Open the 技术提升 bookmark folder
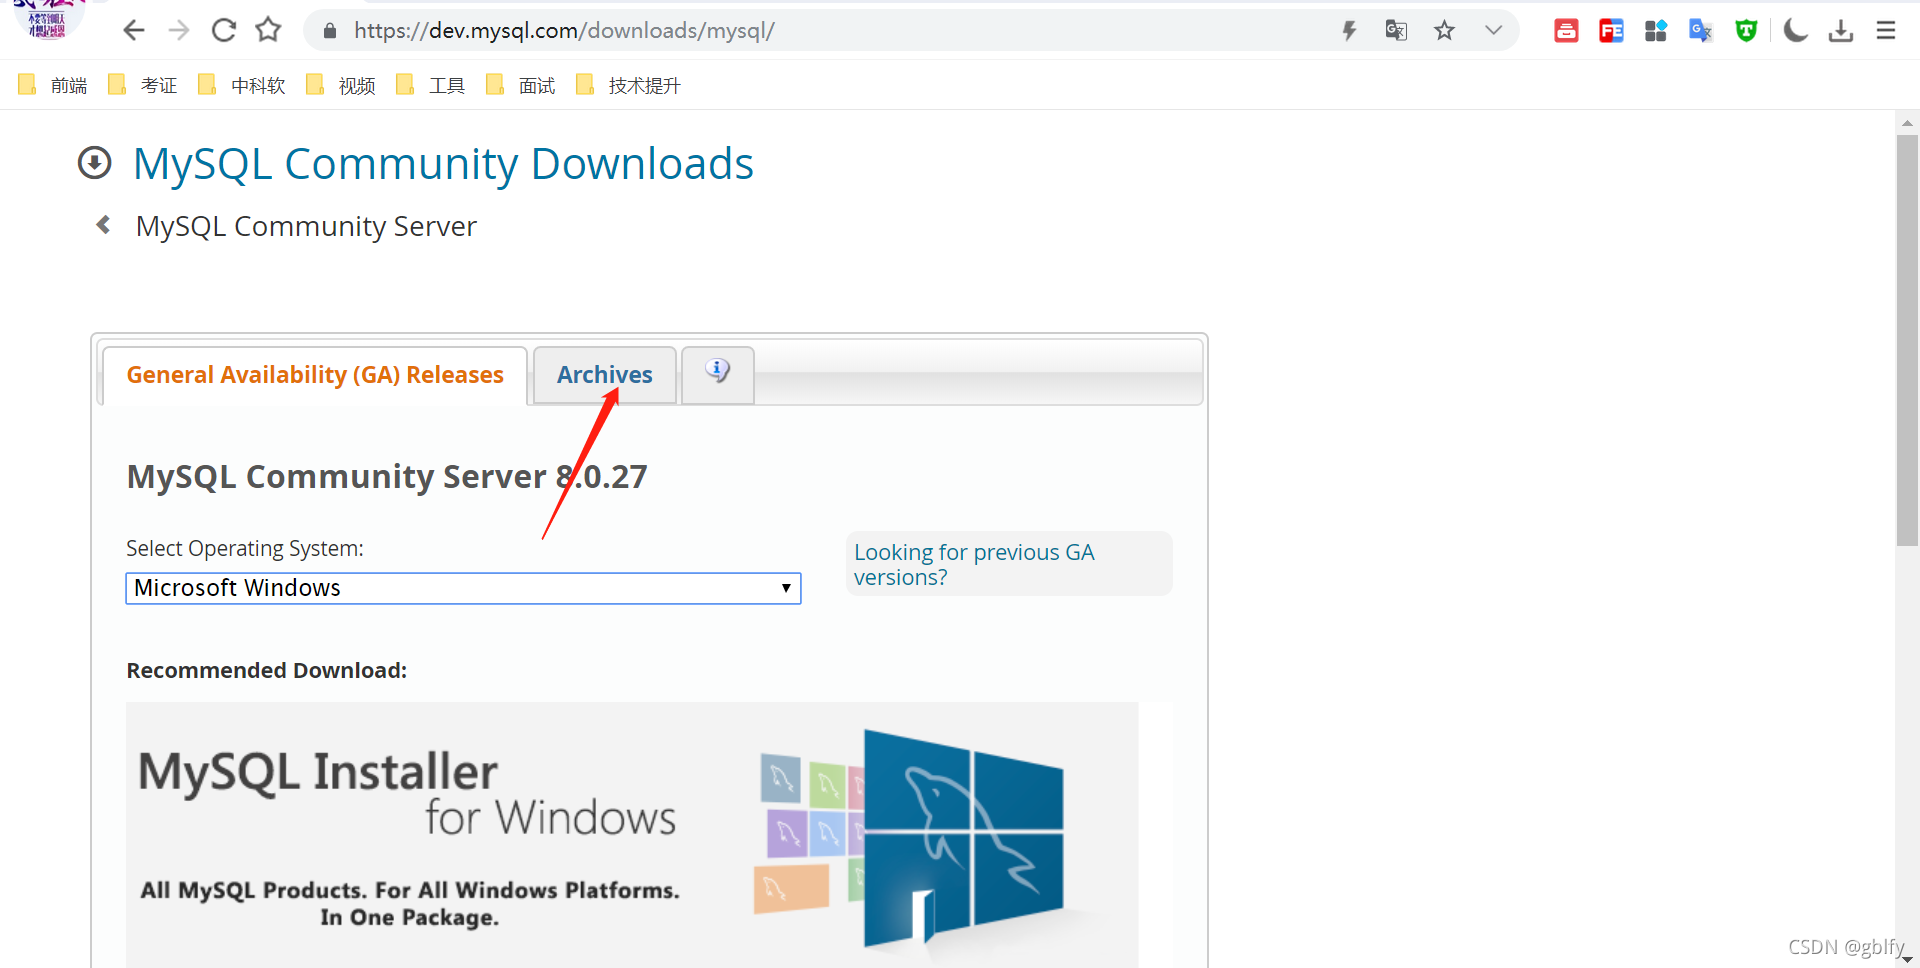Image resolution: width=1920 pixels, height=968 pixels. coord(629,85)
